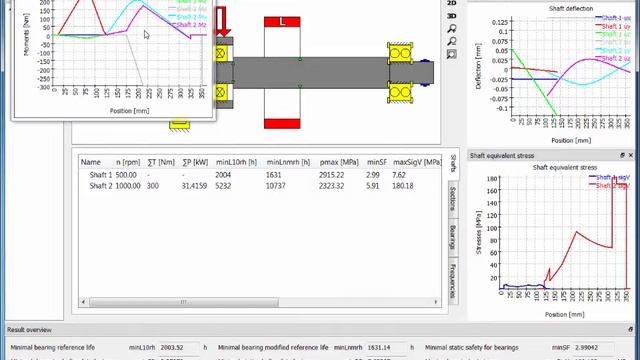This screenshot has width=640, height=360.
Task: Click Shaft 2 My legend in moment chart
Action: [x=188, y=17]
